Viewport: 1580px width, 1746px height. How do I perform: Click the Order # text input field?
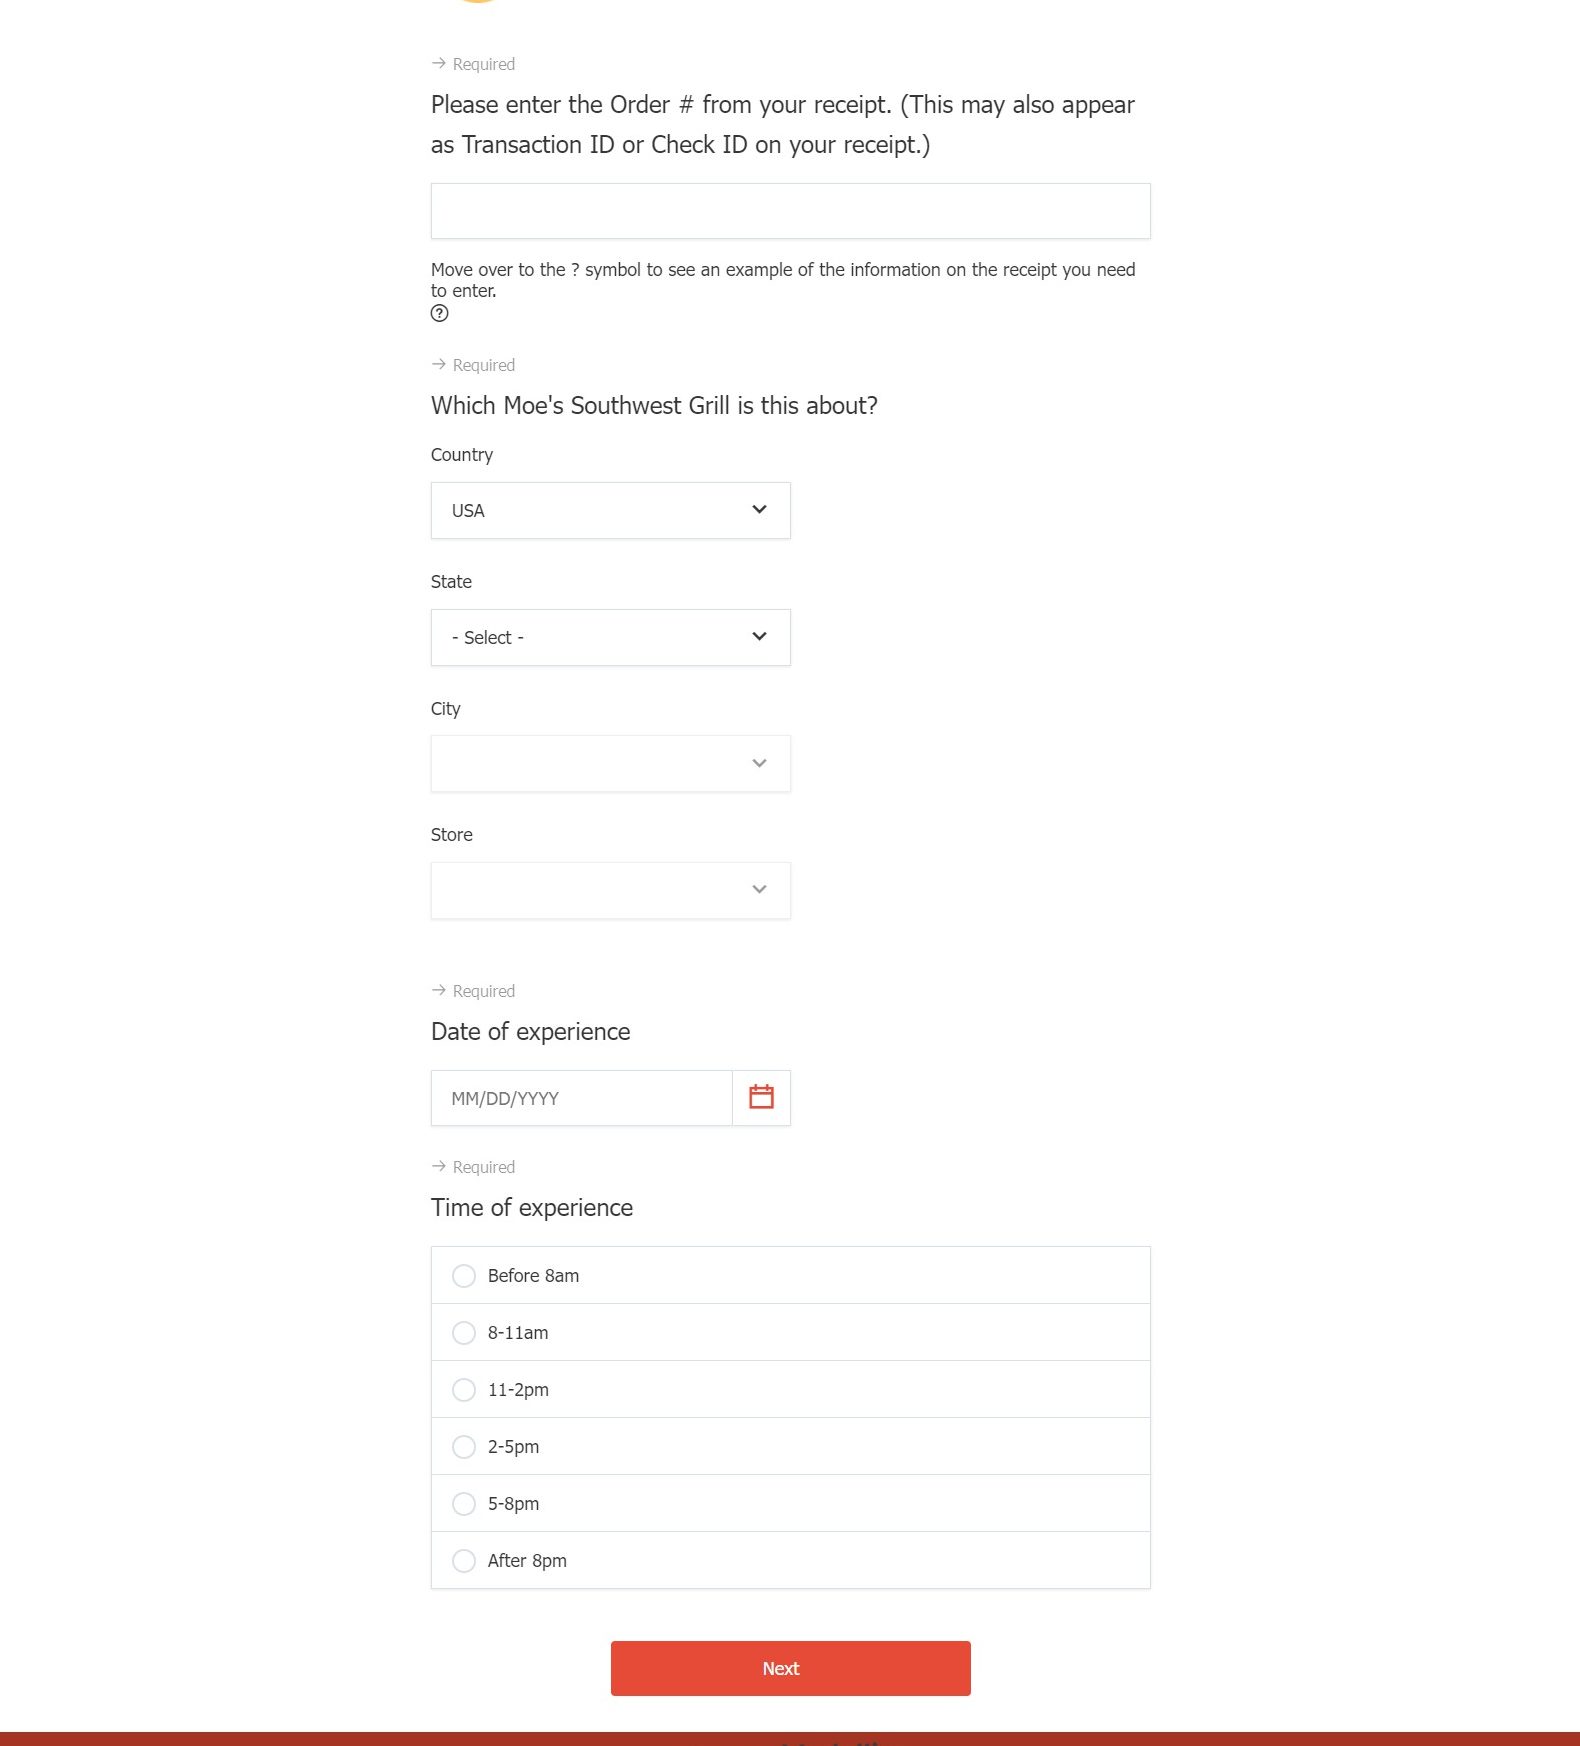tap(790, 211)
